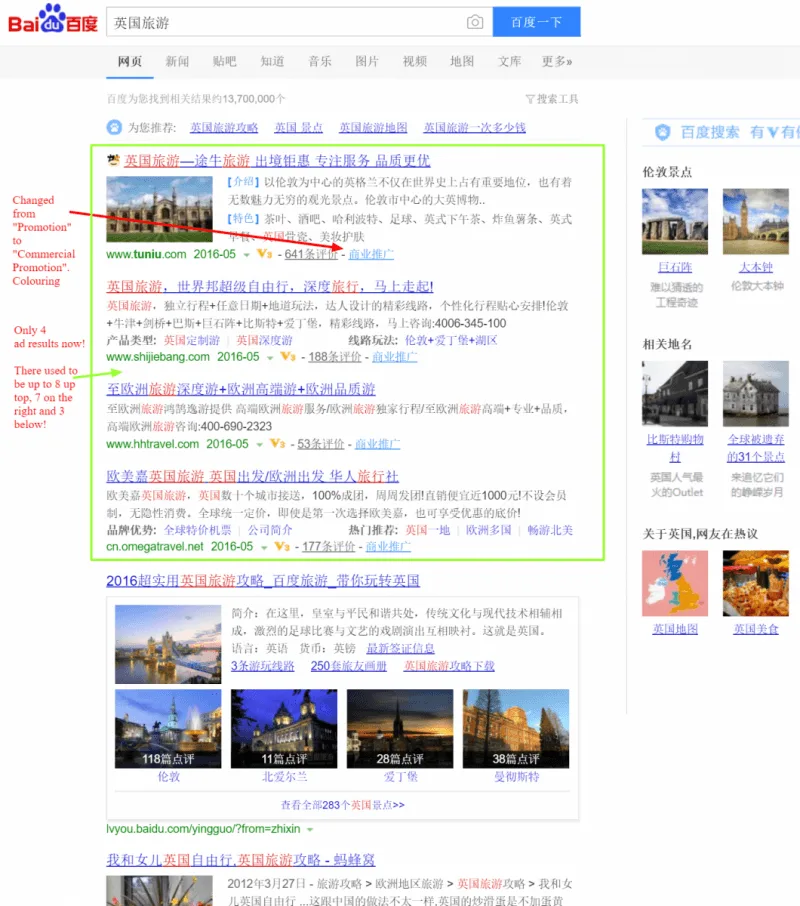The width and height of the screenshot is (800, 906).
Task: Click the recommendation icon beside 为您推荐
Action: point(114,127)
